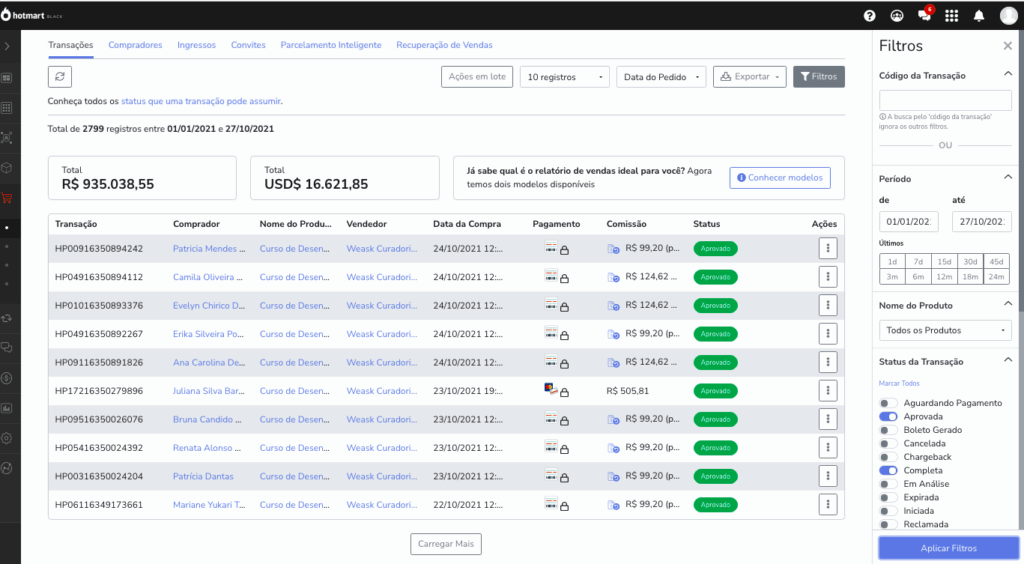
Task: Click the settings gear sidebar icon
Action: 7,438
